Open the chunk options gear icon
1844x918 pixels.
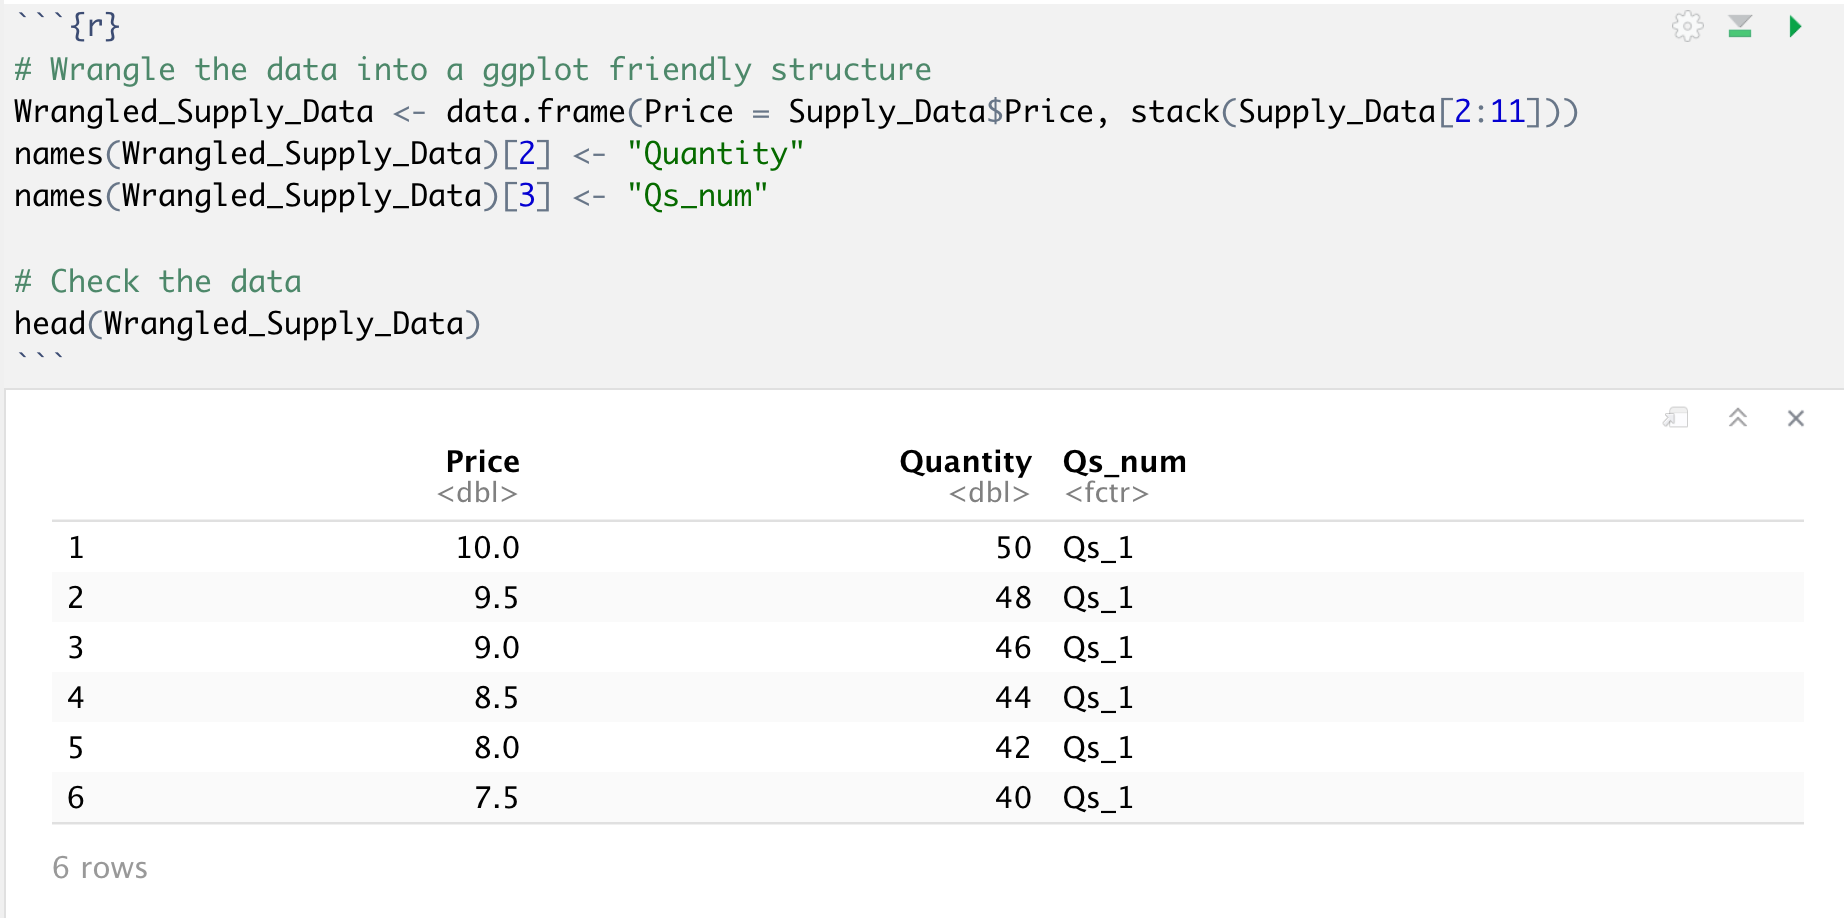(x=1687, y=27)
